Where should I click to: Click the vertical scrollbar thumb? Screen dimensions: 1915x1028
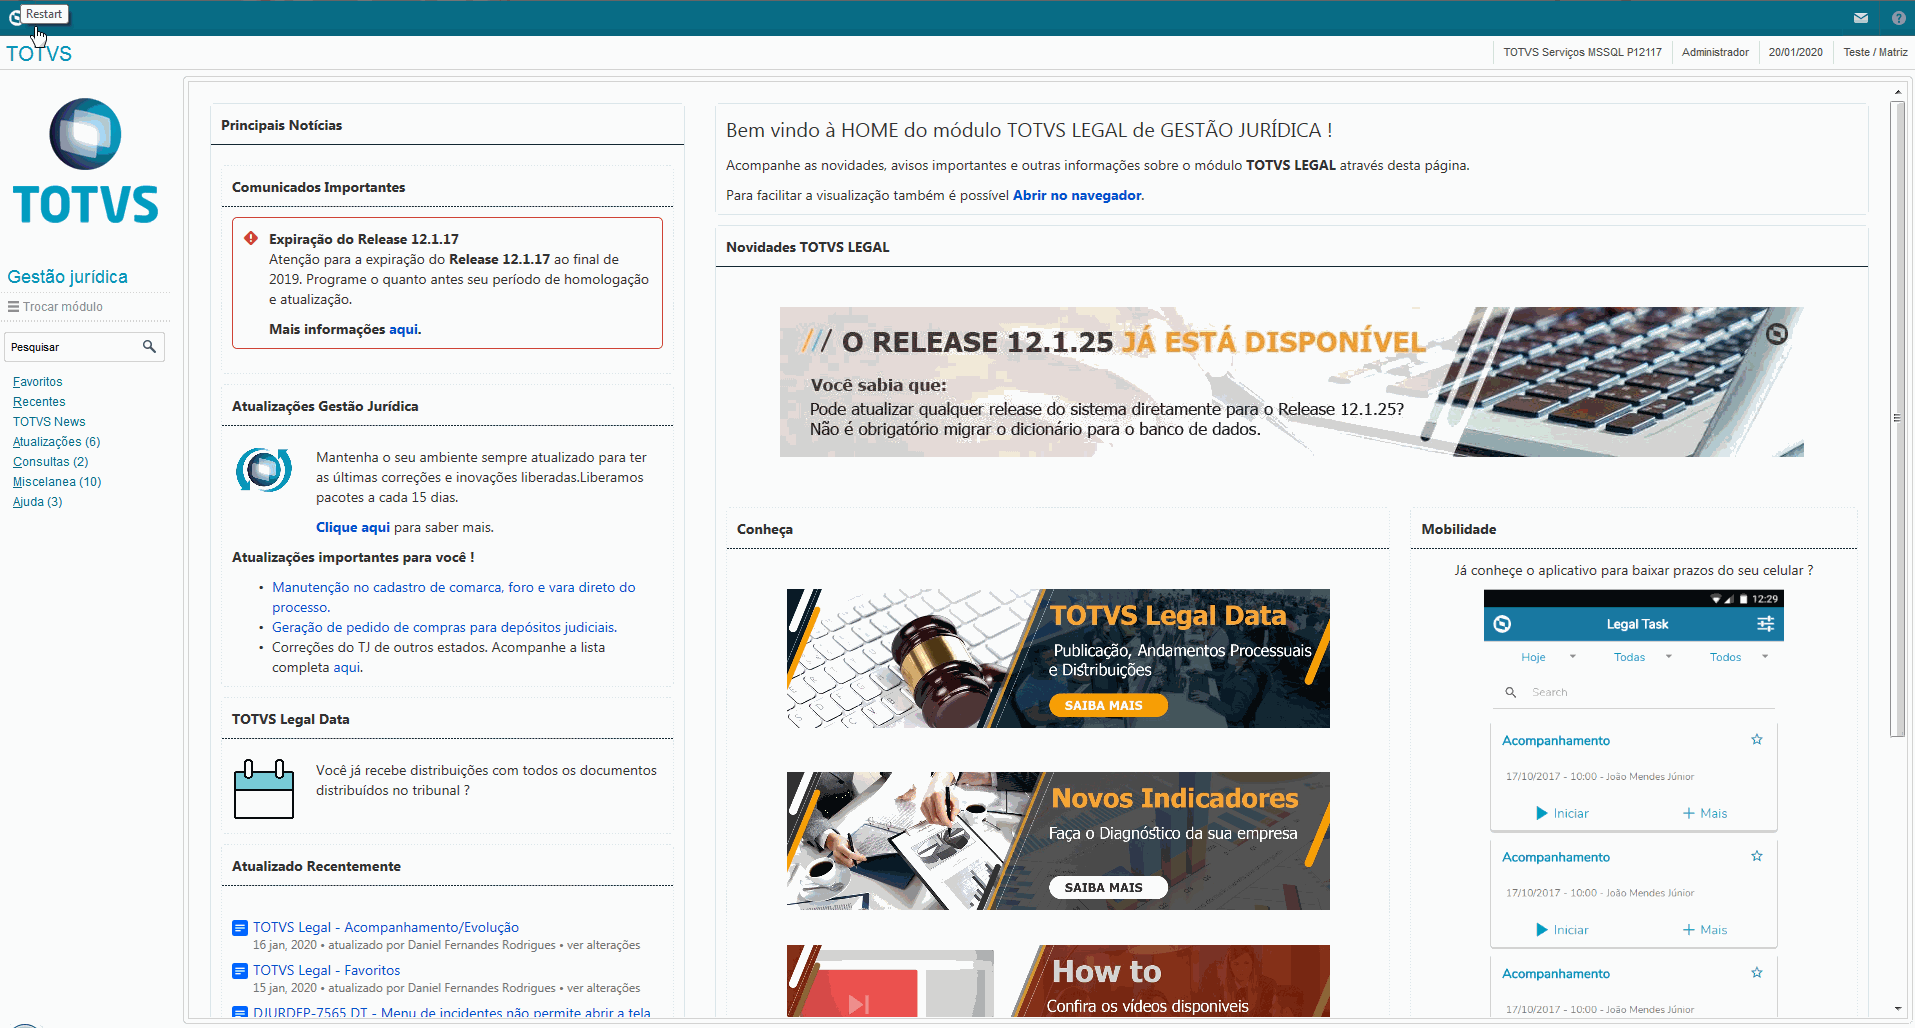(x=1897, y=418)
